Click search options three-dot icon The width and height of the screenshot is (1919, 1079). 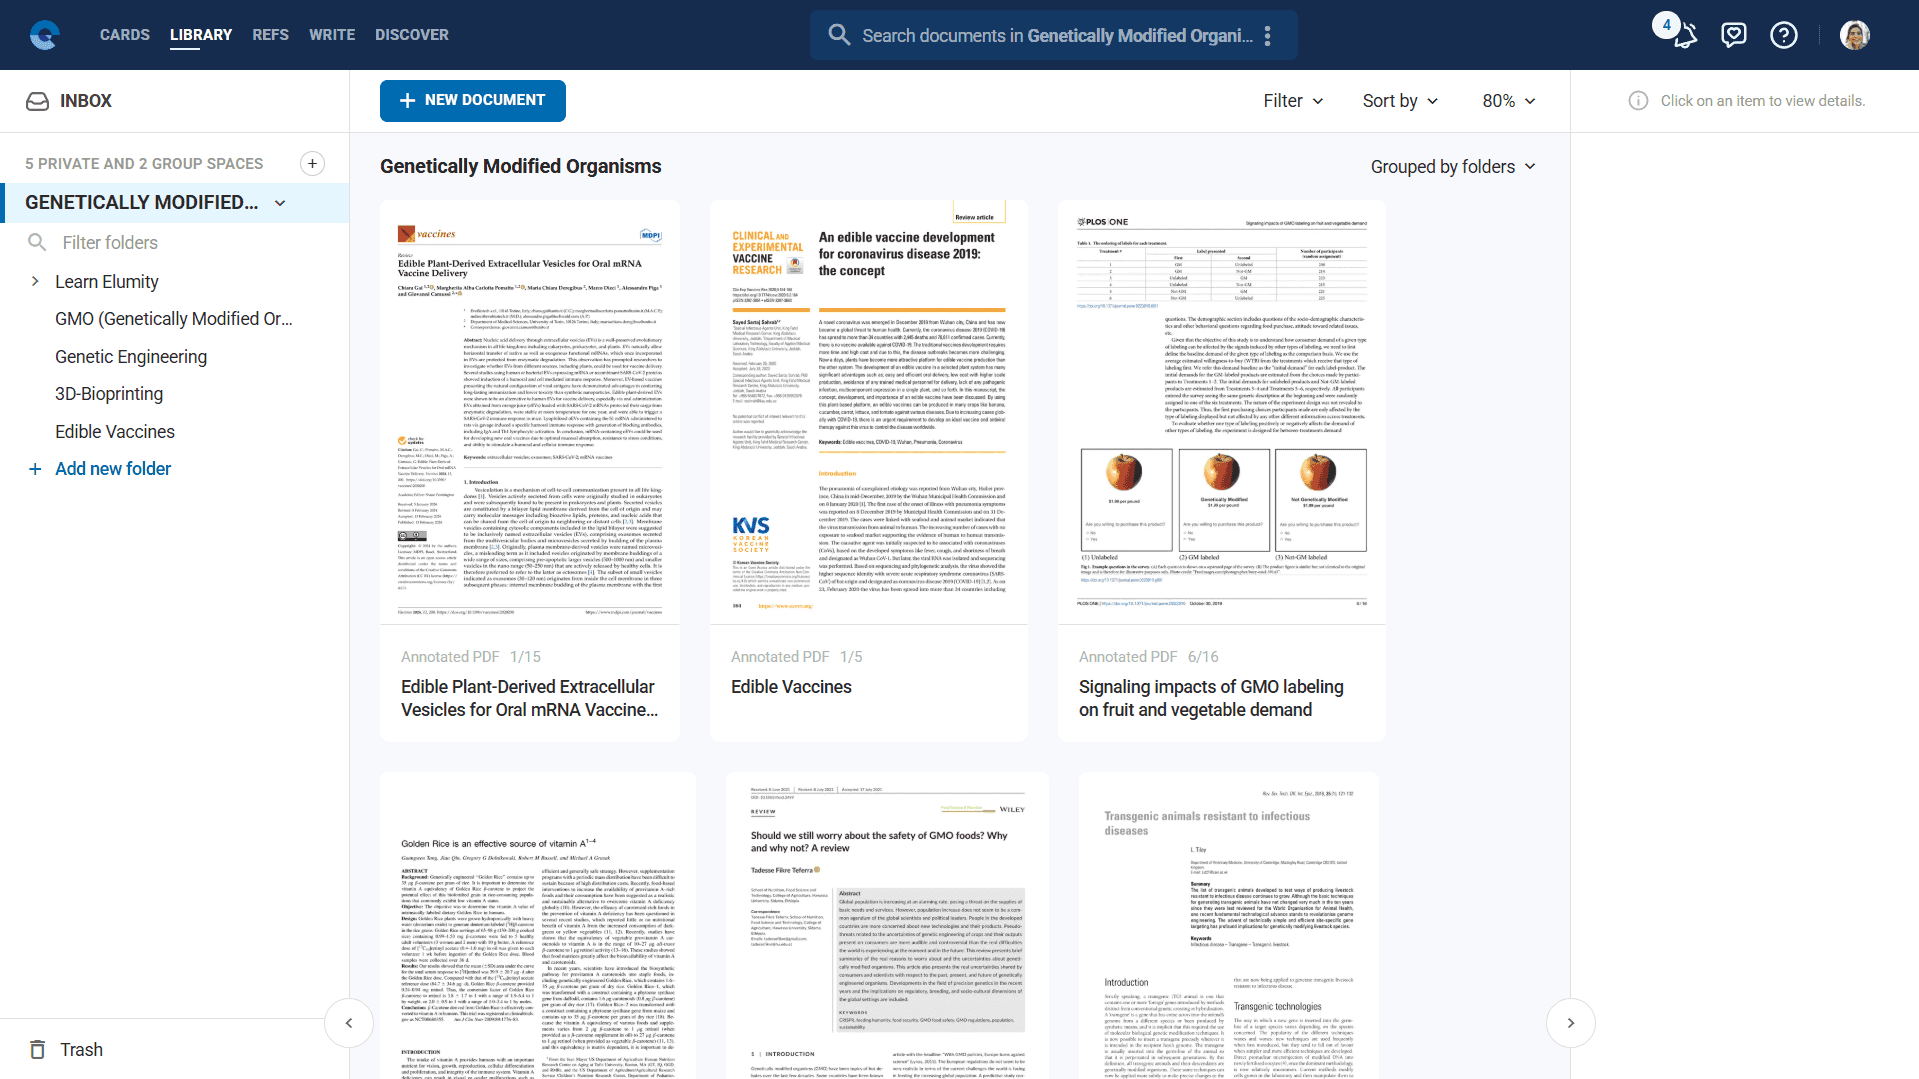[x=1267, y=36]
